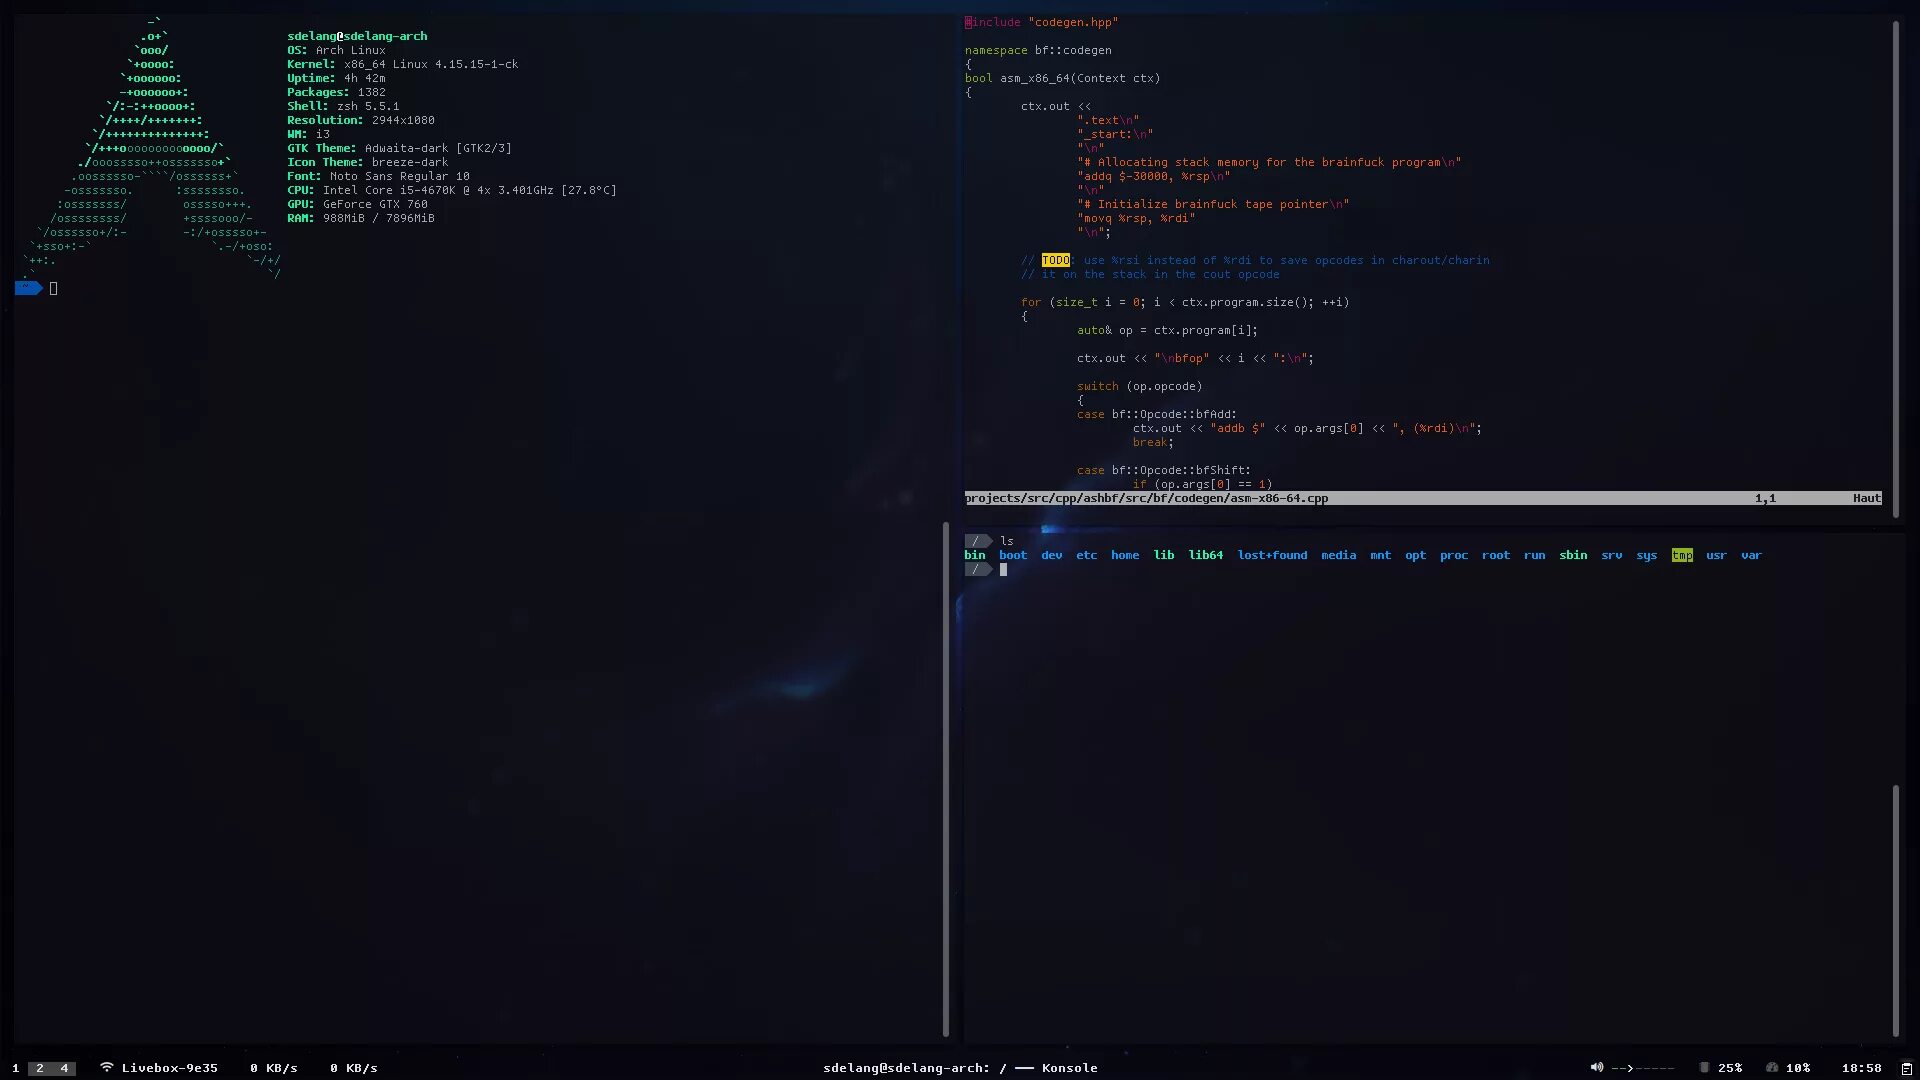
Task: Click the left terminal's scrollbar
Action: (945, 778)
